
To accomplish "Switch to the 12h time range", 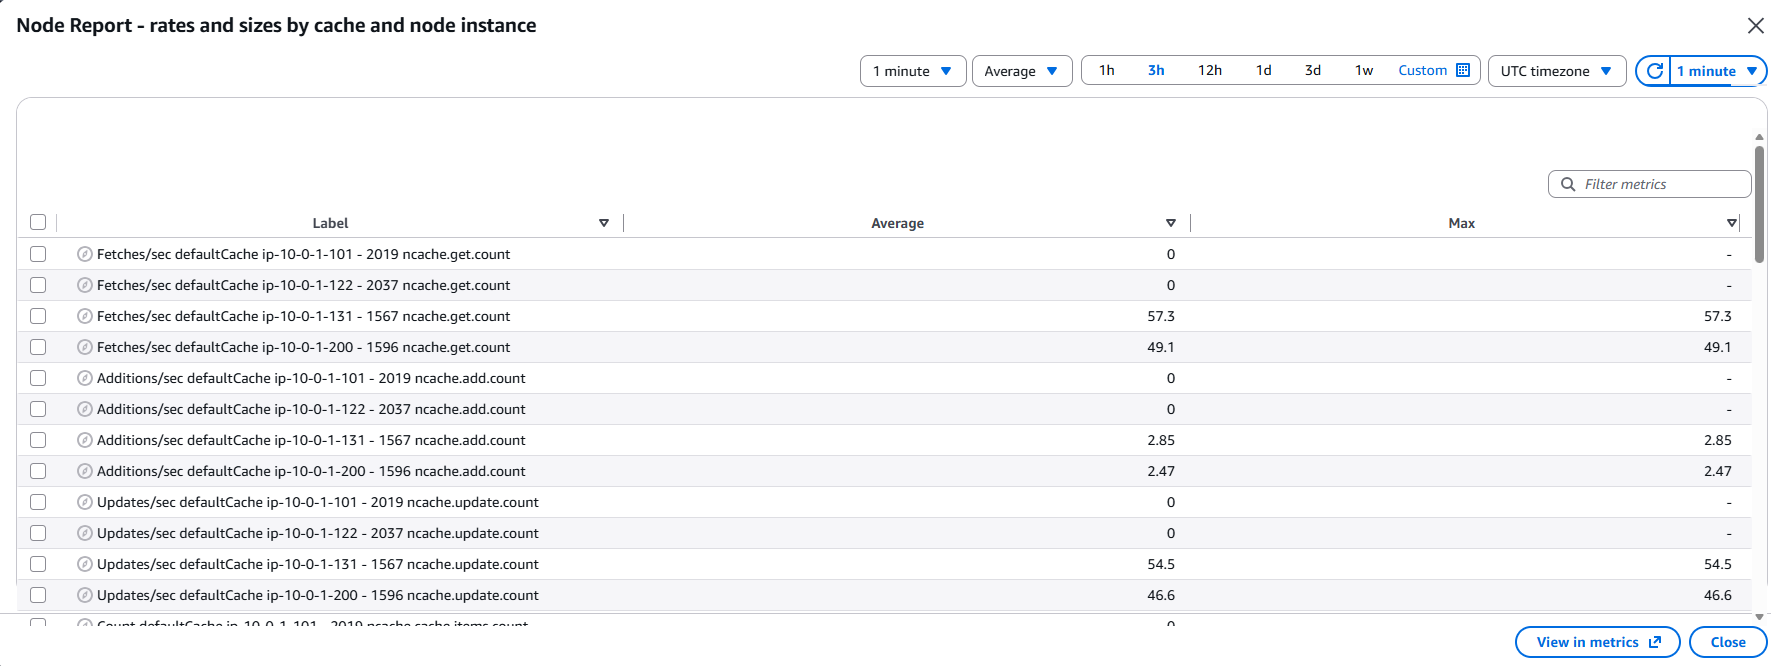I will click(1210, 70).
